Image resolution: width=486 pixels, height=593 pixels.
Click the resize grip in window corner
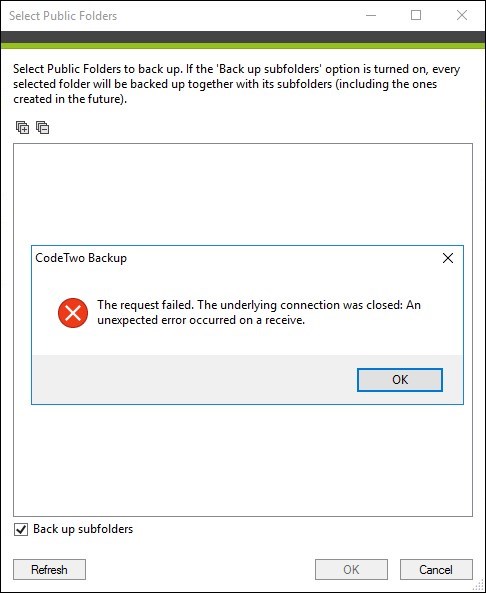pyautogui.click(x=479, y=587)
